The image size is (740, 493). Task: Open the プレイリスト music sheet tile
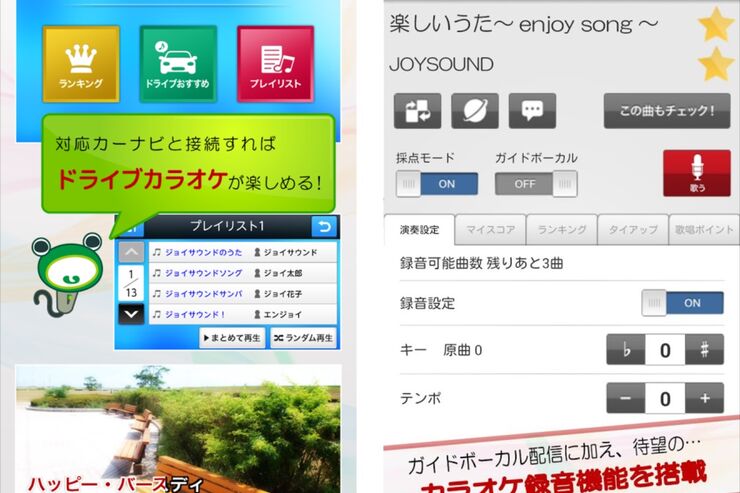click(x=276, y=64)
